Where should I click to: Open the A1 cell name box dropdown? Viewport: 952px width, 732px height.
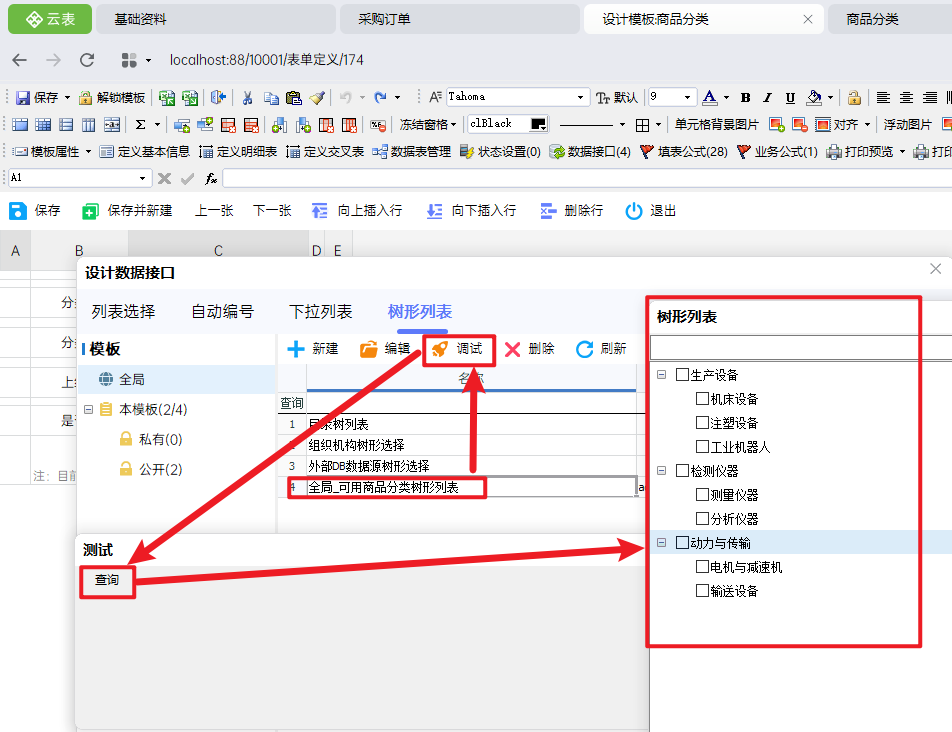click(143, 178)
